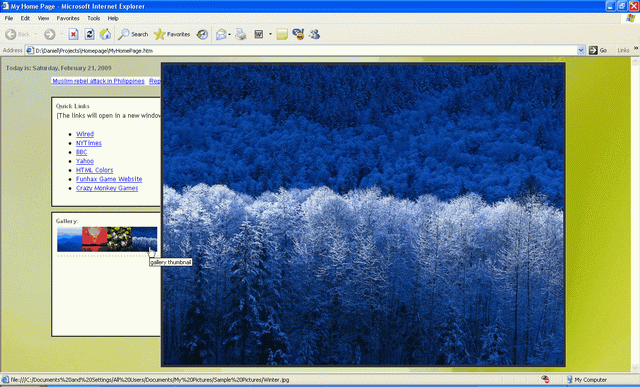Viewport: 640px width, 387px height.
Task: Refresh the page with the Refresh icon
Action: pyautogui.click(x=89, y=34)
